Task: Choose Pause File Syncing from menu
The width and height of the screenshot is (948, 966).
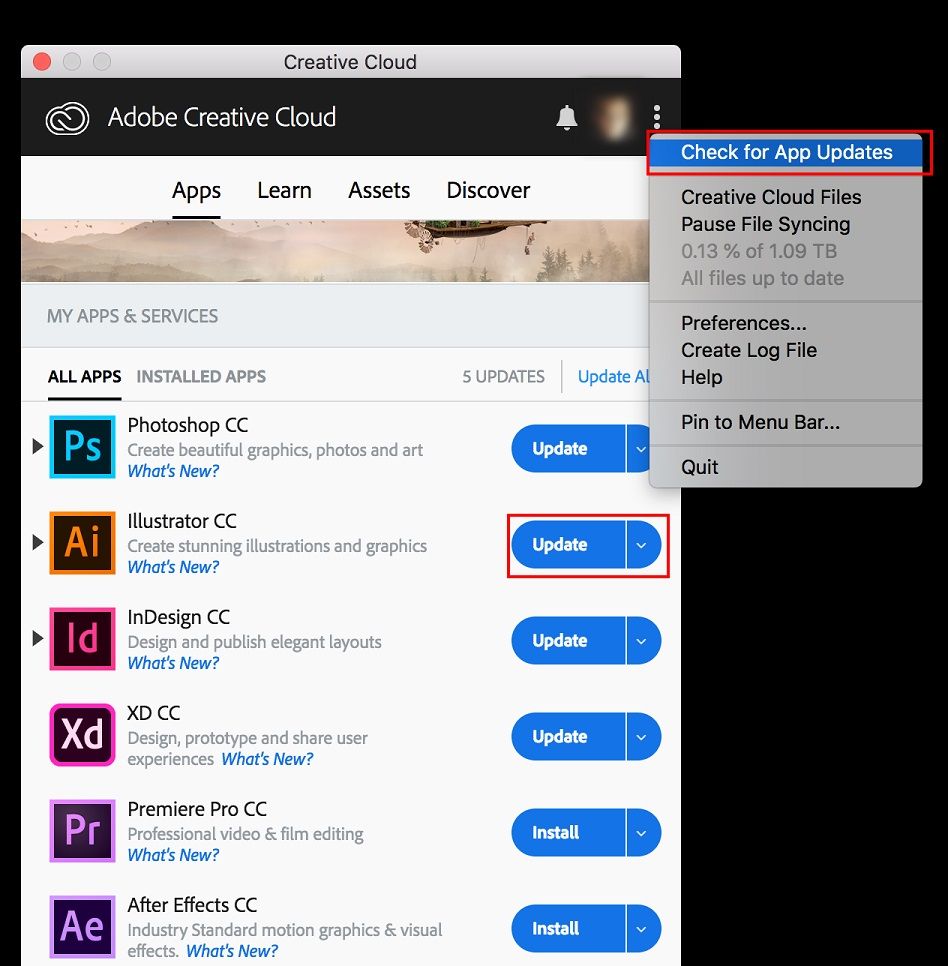Action: pos(765,224)
